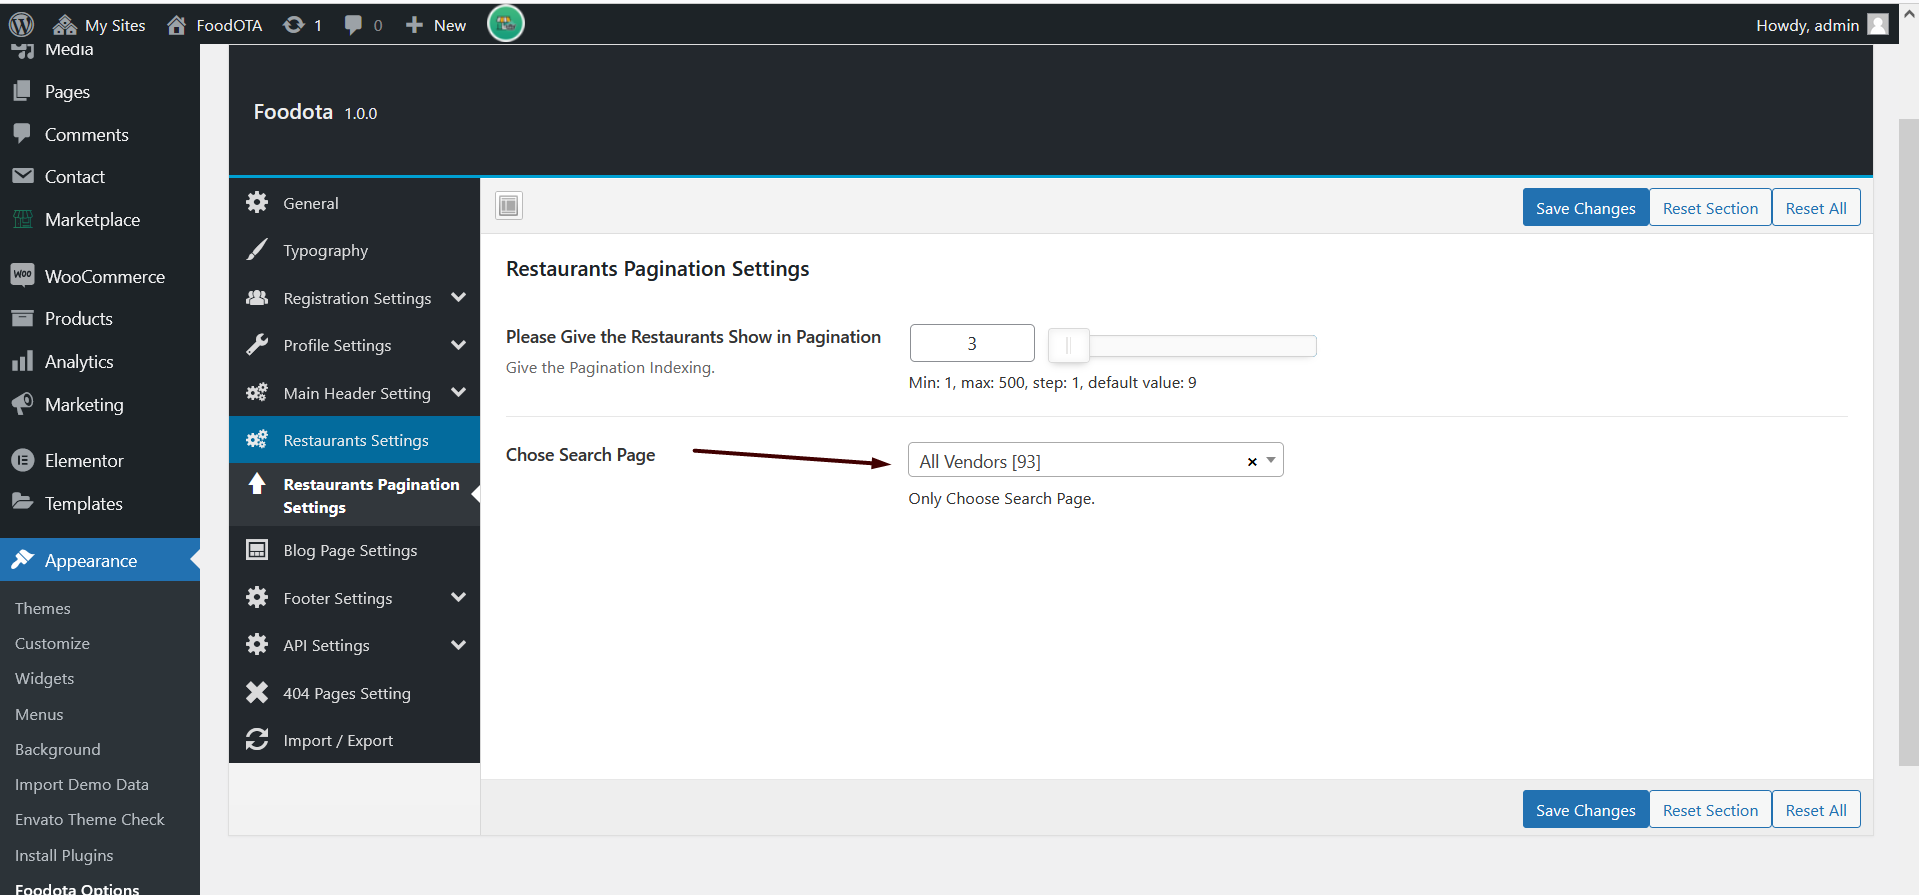Open the Chose Search Page dropdown
1919x895 pixels.
tap(1271, 461)
